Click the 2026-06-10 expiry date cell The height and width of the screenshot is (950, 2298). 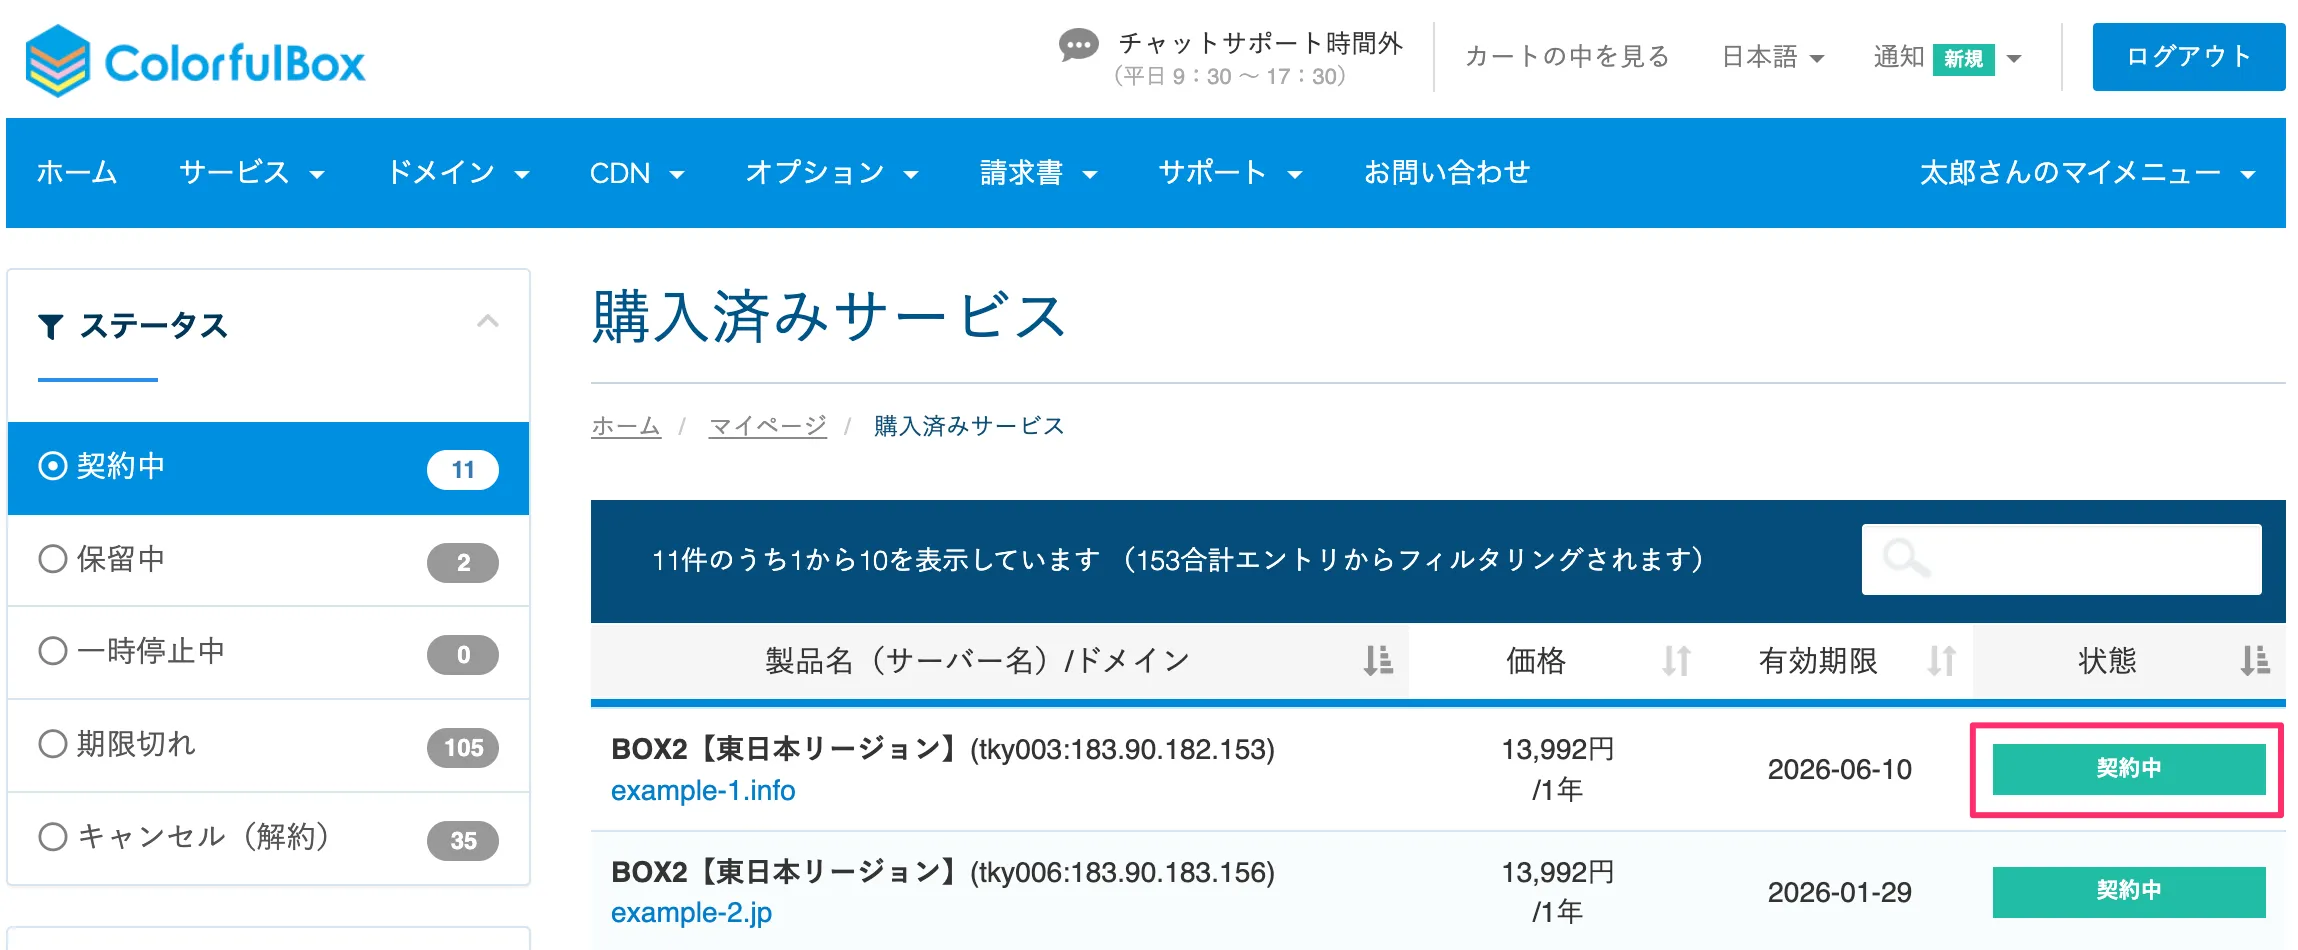pos(1839,769)
